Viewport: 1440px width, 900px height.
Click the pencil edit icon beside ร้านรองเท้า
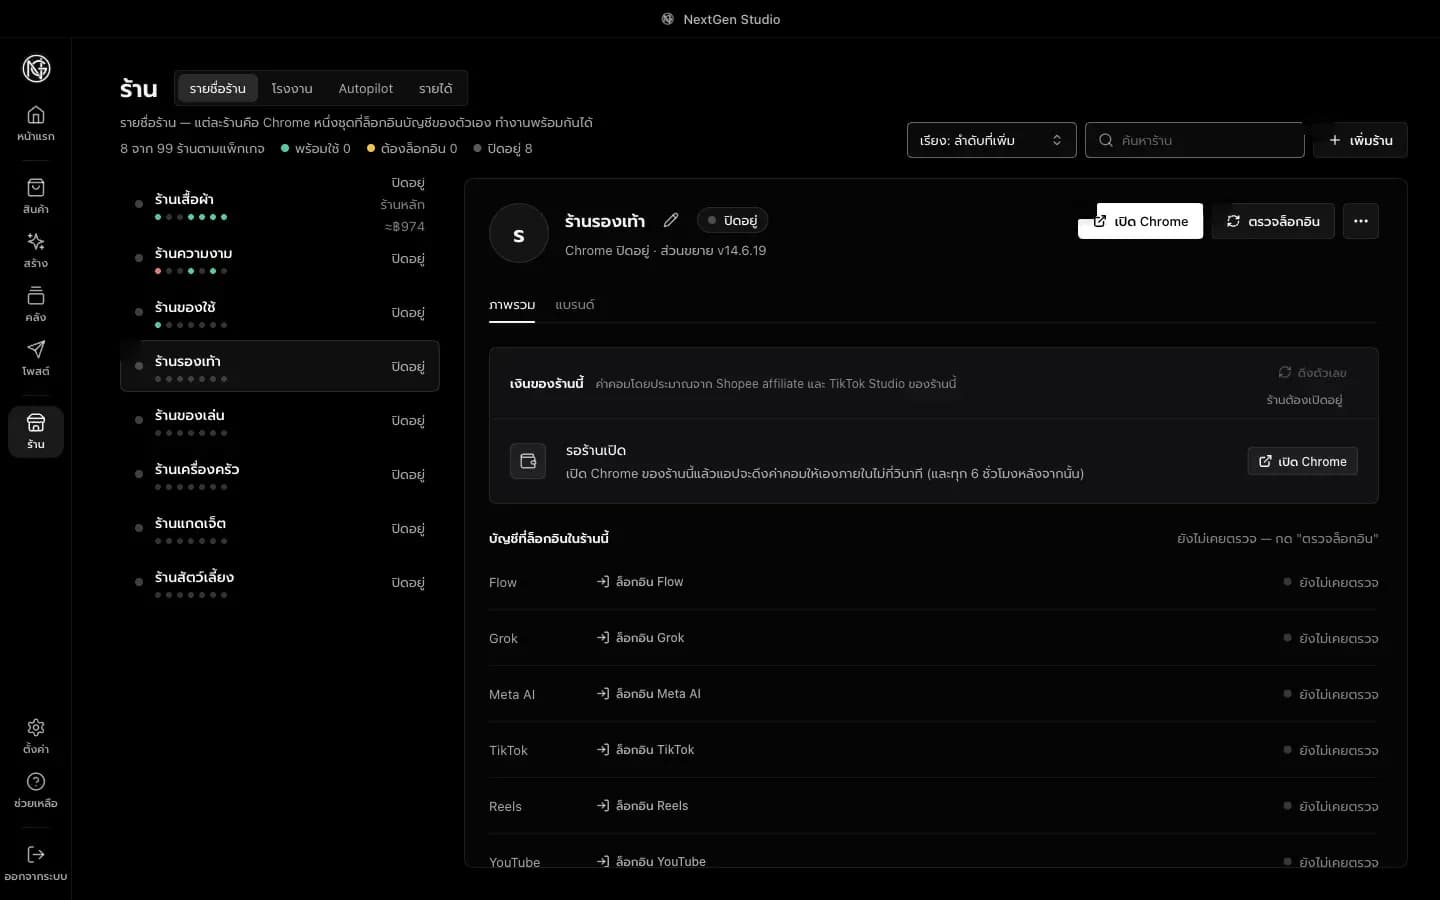click(x=671, y=220)
